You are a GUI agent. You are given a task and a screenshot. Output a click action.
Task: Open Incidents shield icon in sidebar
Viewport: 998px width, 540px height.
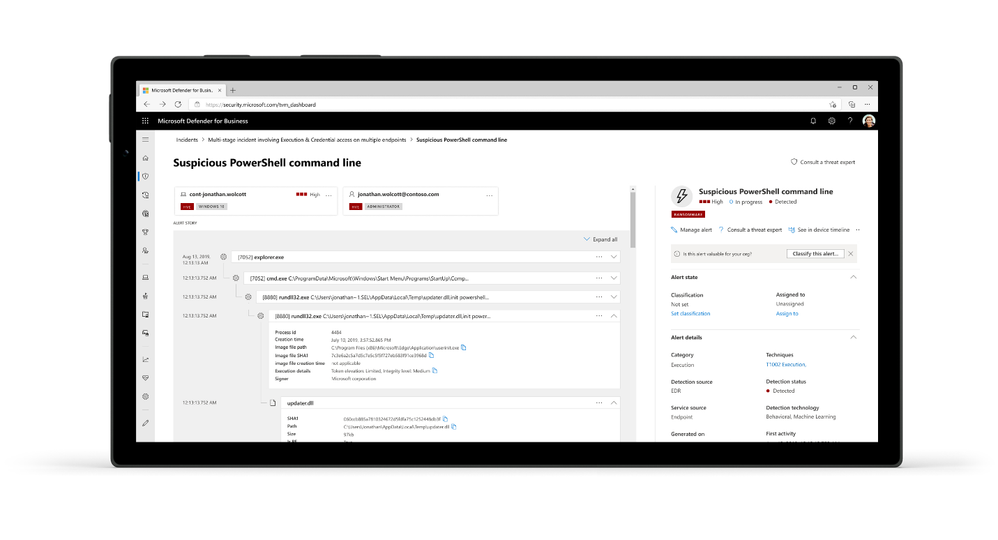146,176
